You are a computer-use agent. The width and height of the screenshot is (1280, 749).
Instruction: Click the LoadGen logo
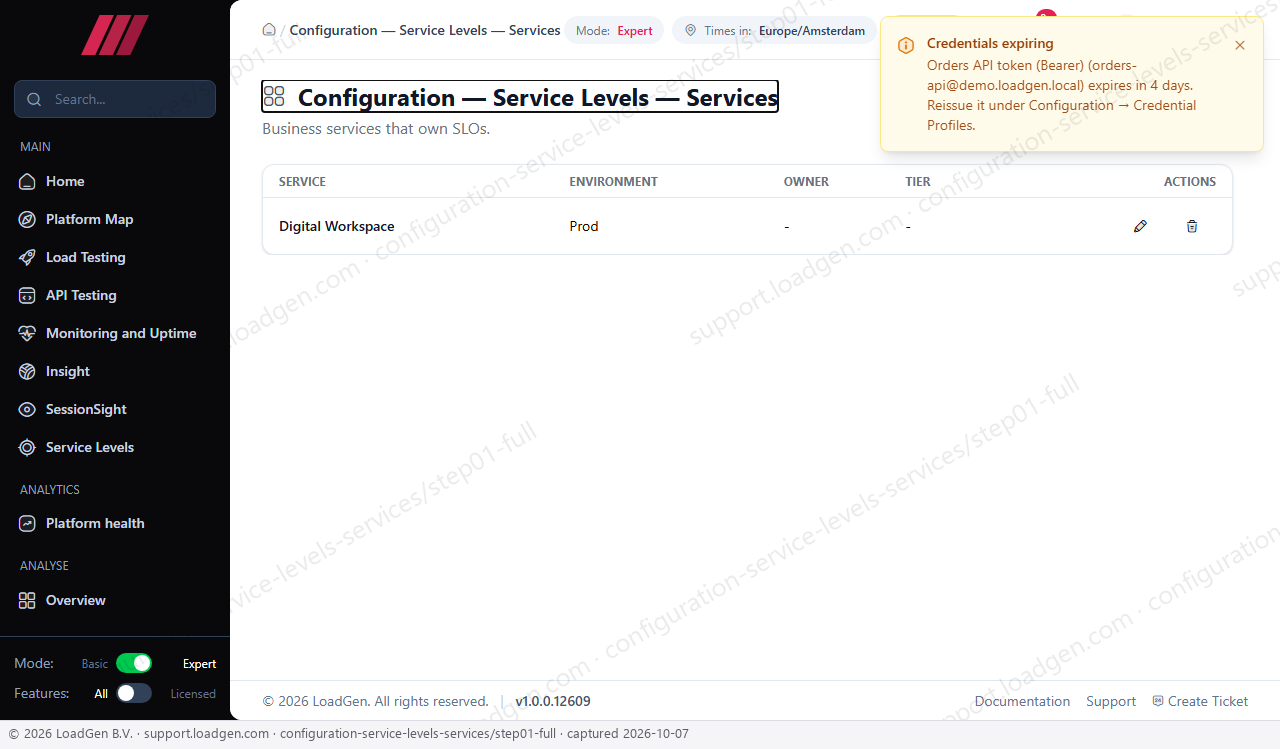[x=115, y=35]
